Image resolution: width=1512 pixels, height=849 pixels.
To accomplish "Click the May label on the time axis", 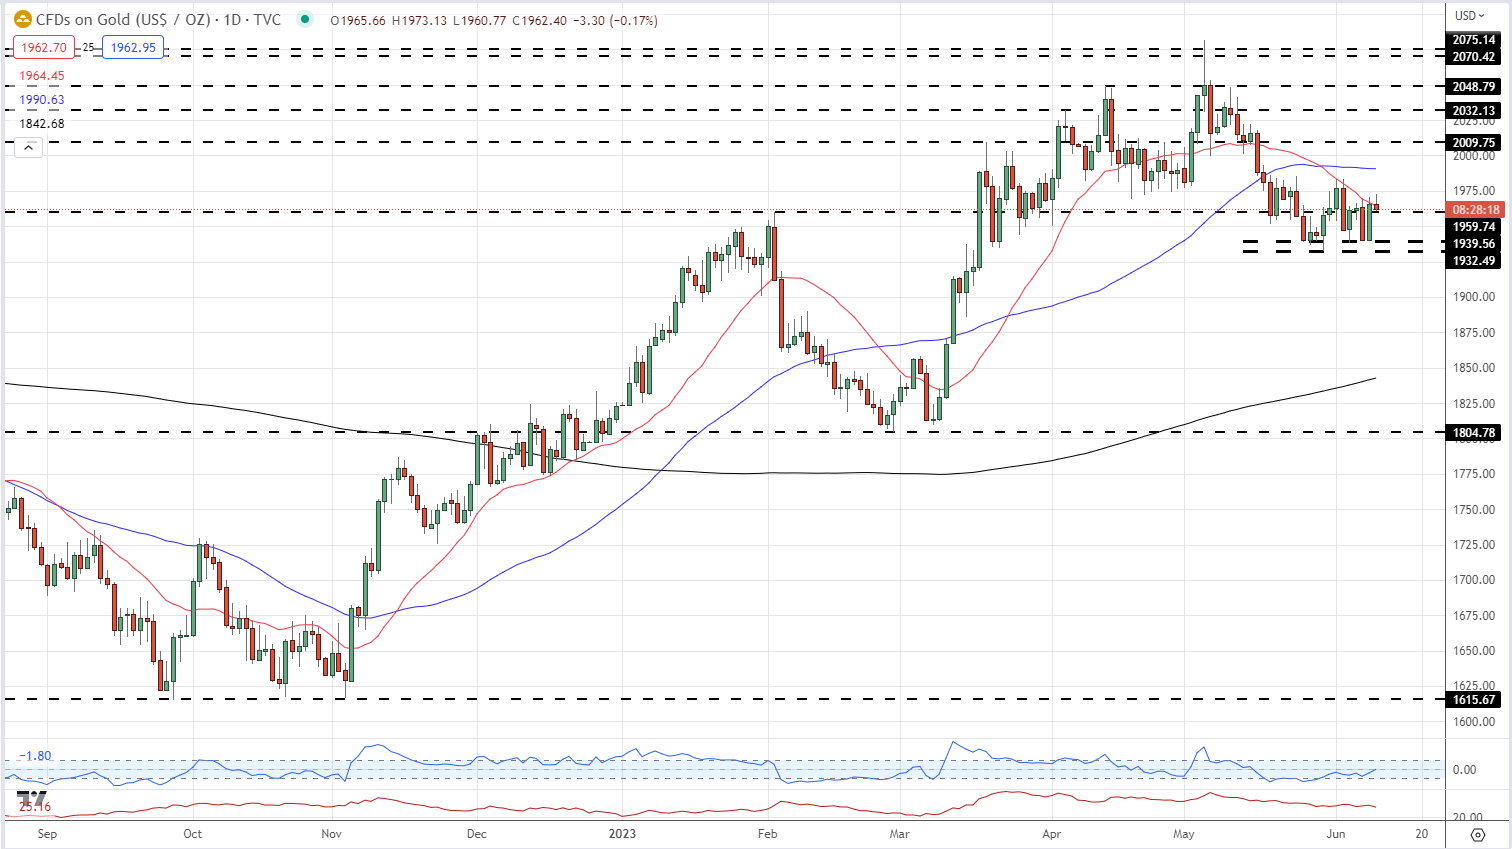I will tap(1185, 833).
